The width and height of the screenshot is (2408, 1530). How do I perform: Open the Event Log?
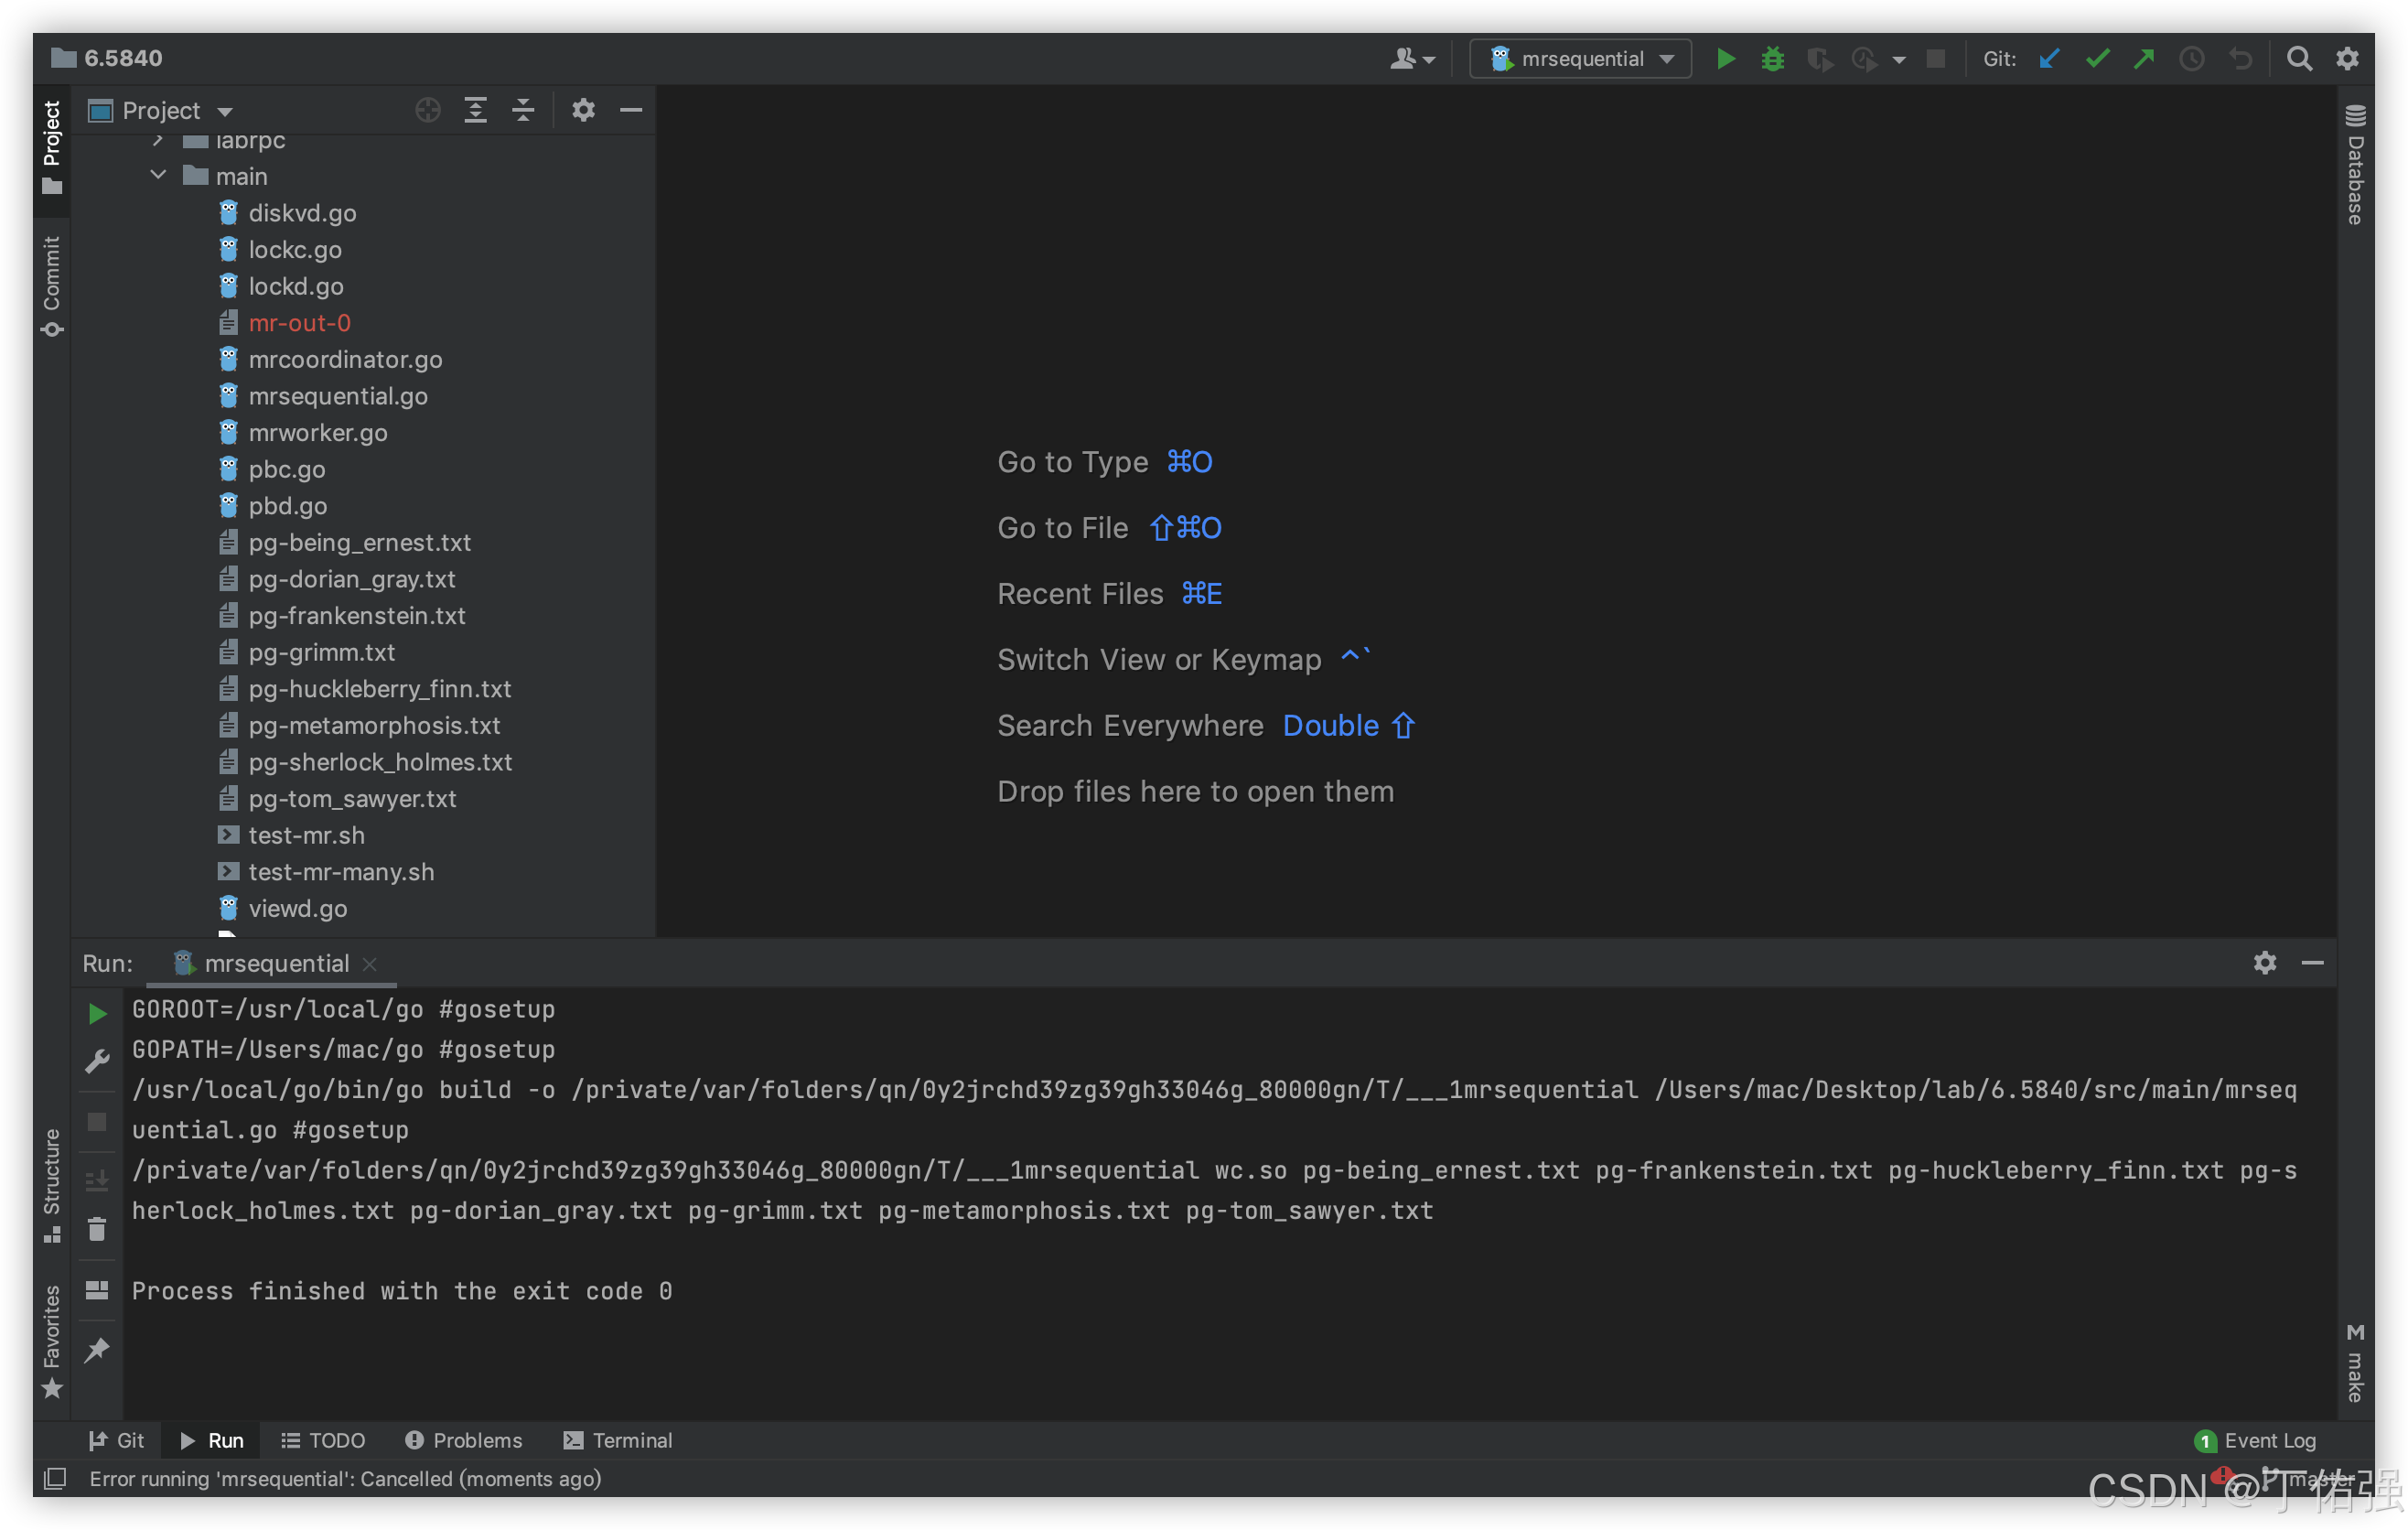click(x=2255, y=1440)
